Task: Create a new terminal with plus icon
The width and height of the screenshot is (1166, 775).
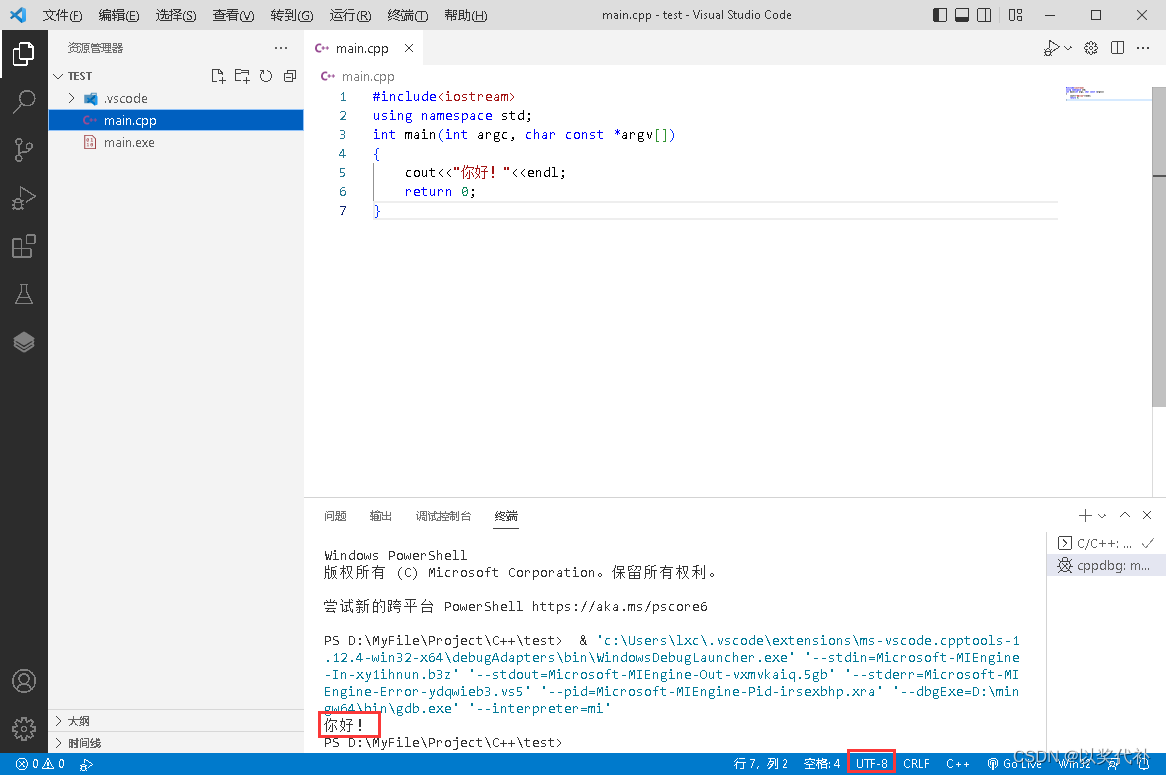Action: pos(1085,515)
